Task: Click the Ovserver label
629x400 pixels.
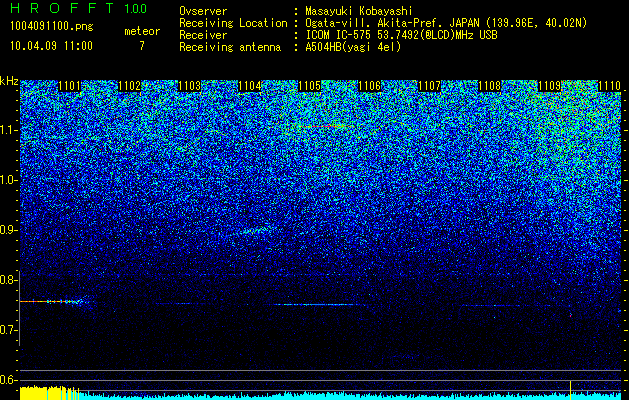Action: 203,11
